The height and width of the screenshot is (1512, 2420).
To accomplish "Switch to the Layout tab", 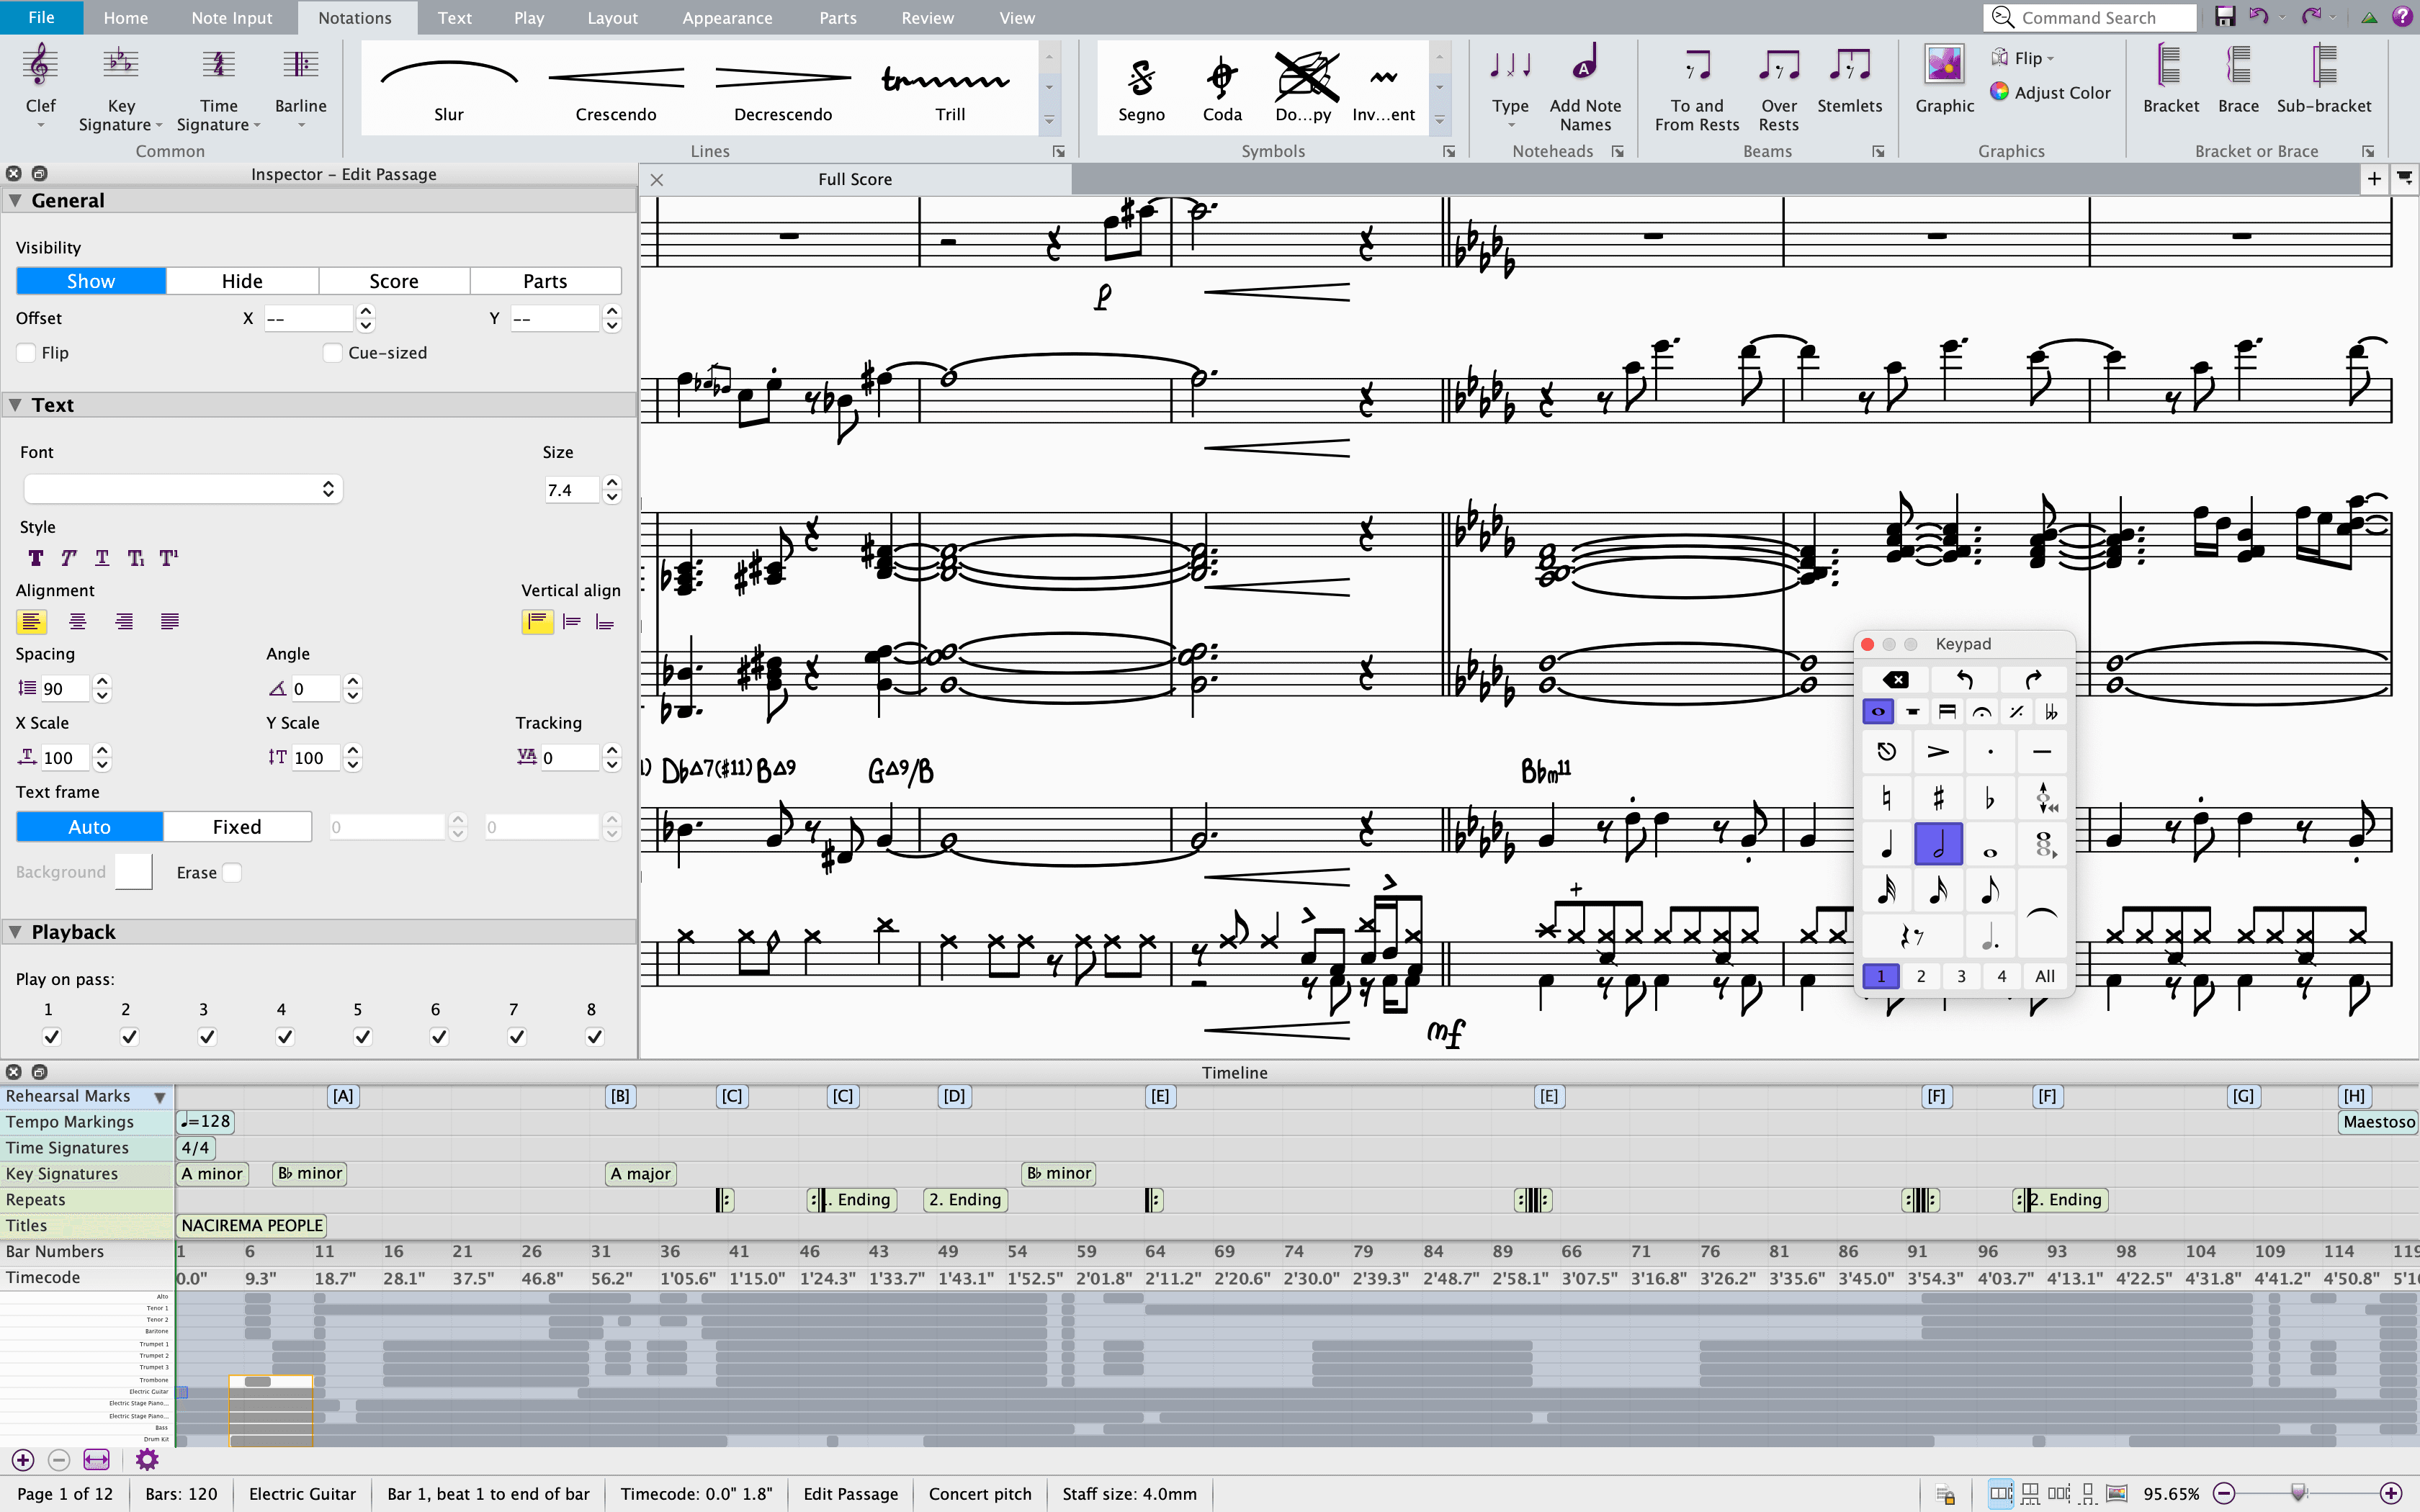I will 612,17.
